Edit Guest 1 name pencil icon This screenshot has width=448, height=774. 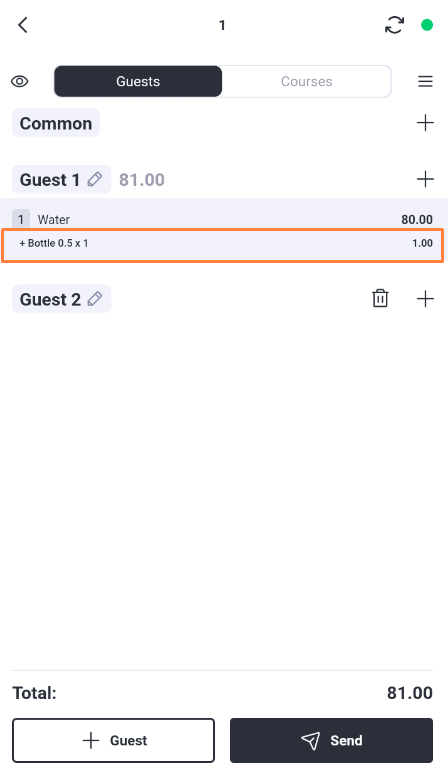(x=95, y=179)
